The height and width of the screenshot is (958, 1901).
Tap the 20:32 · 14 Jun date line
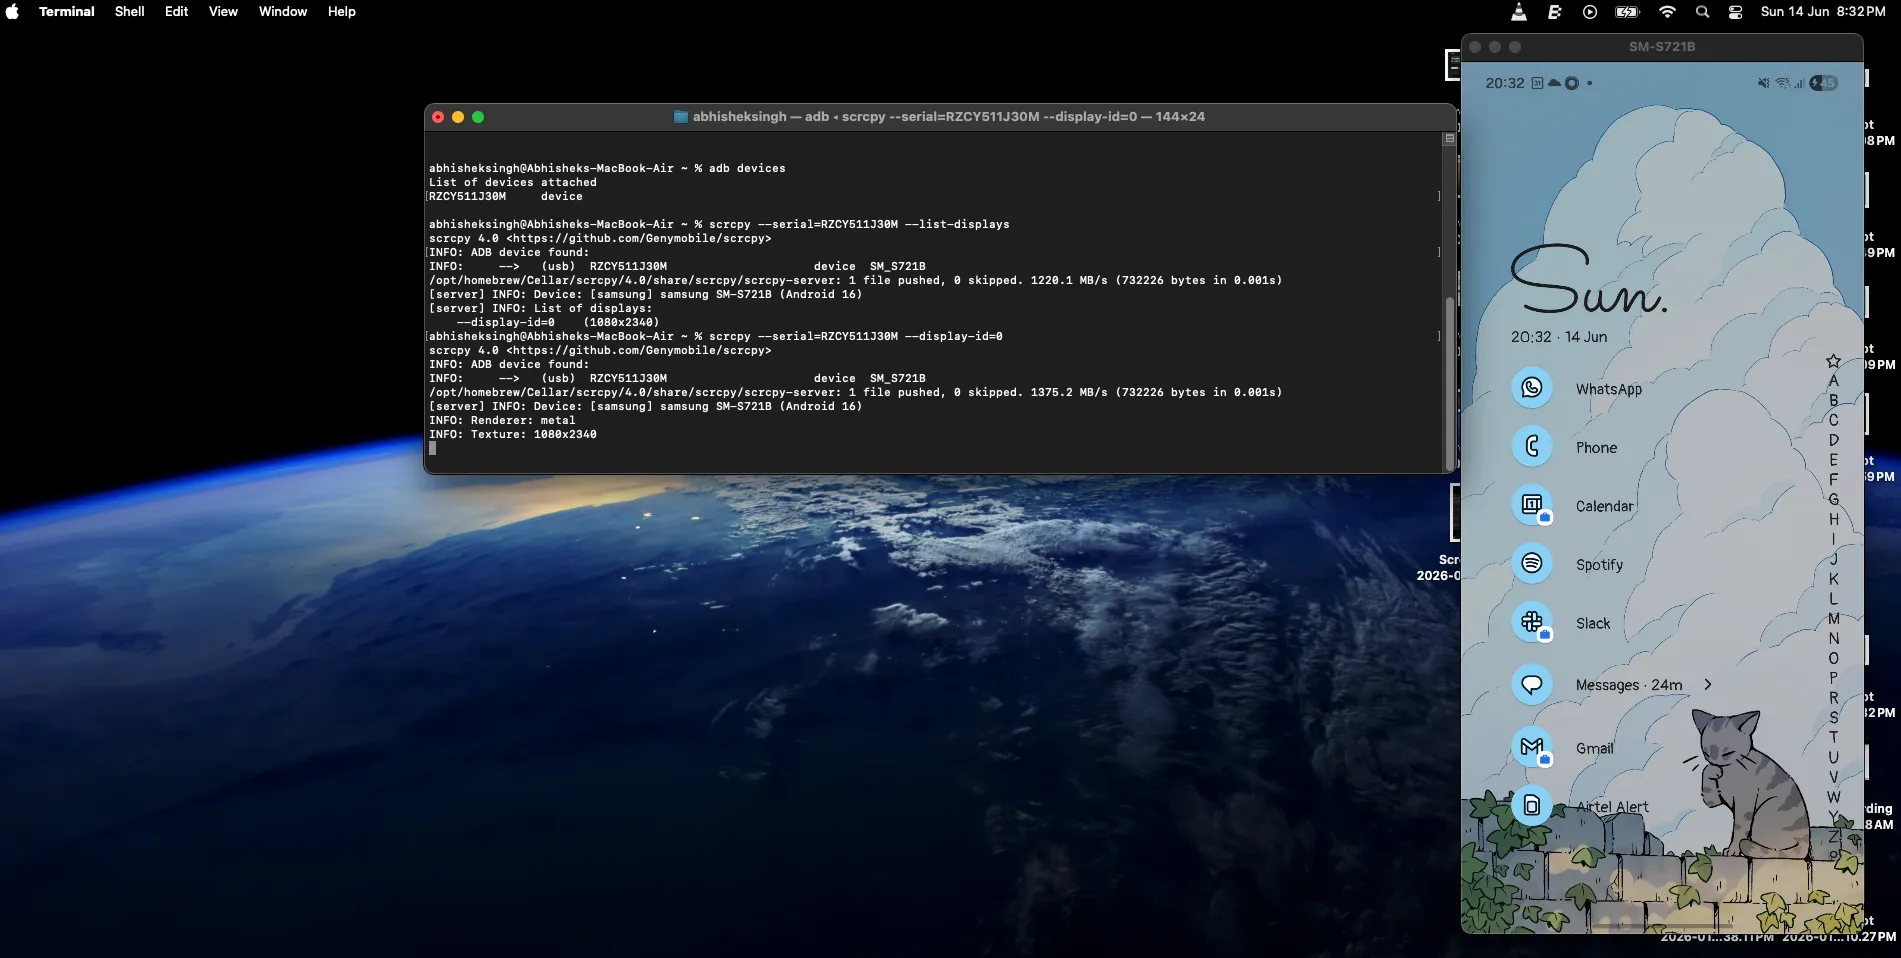pyautogui.click(x=1559, y=337)
